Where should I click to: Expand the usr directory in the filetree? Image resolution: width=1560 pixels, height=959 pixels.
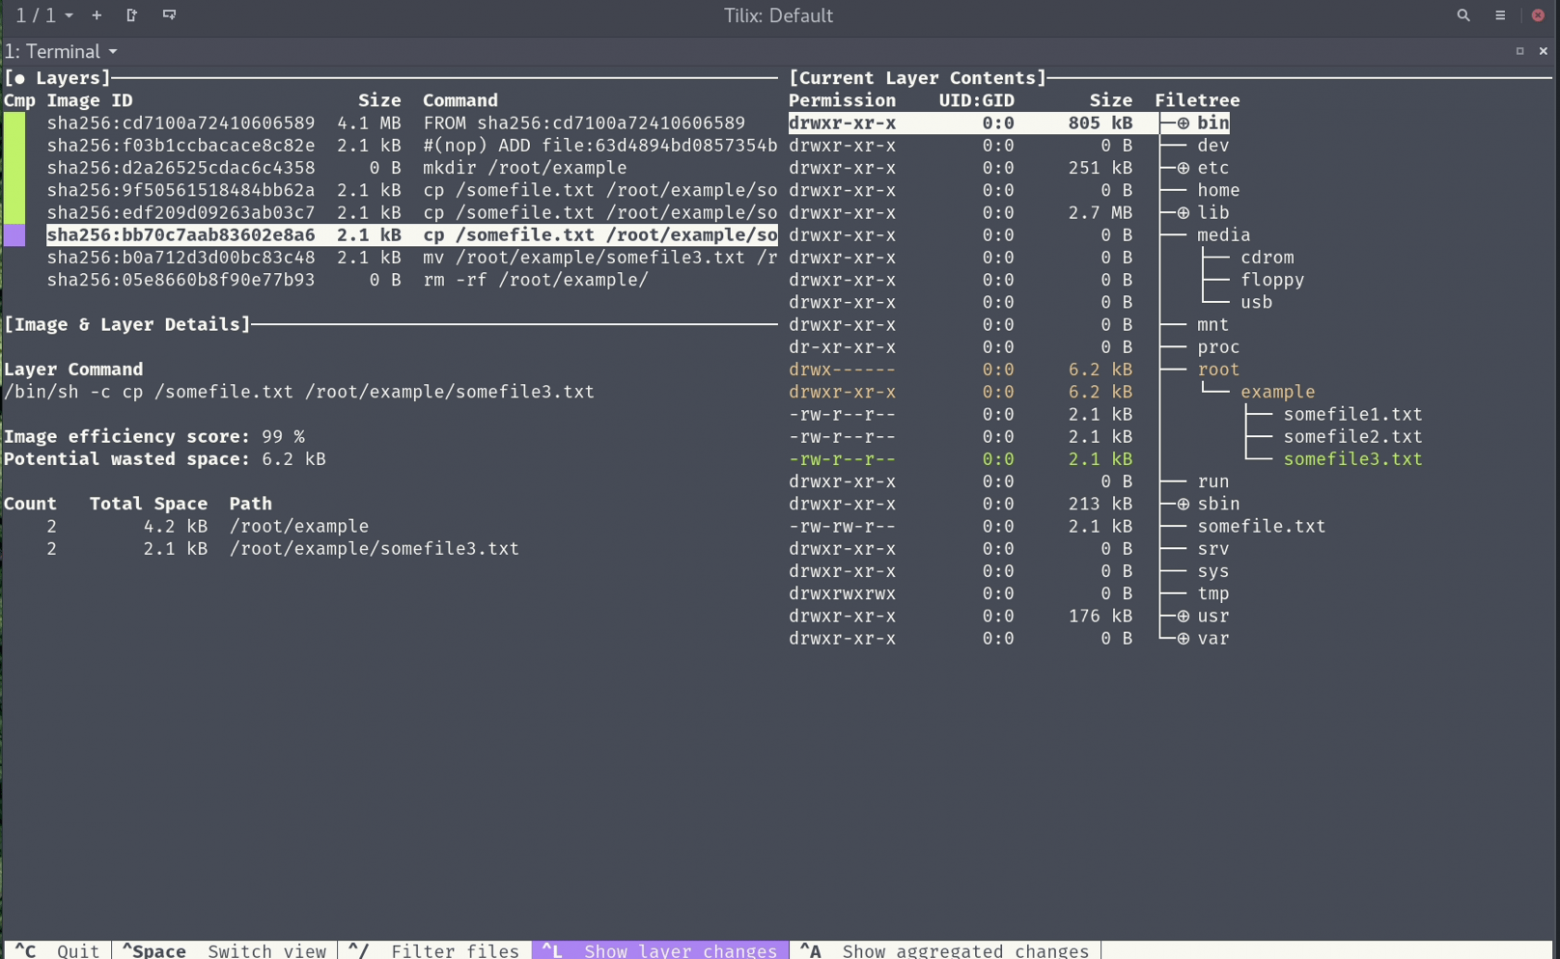tap(1183, 616)
